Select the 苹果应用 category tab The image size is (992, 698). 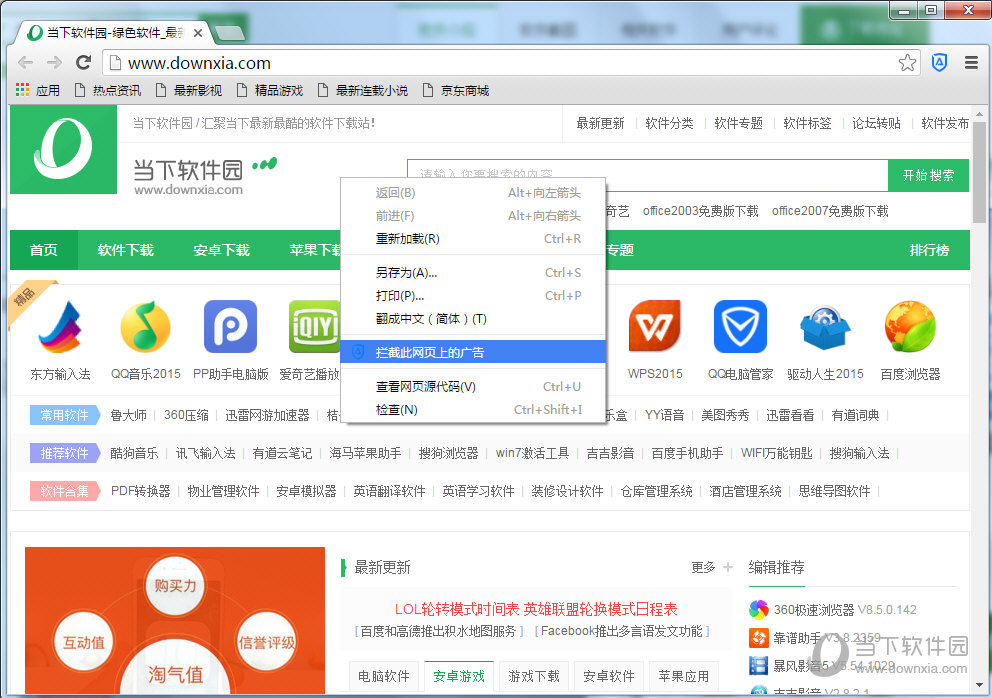(x=683, y=676)
